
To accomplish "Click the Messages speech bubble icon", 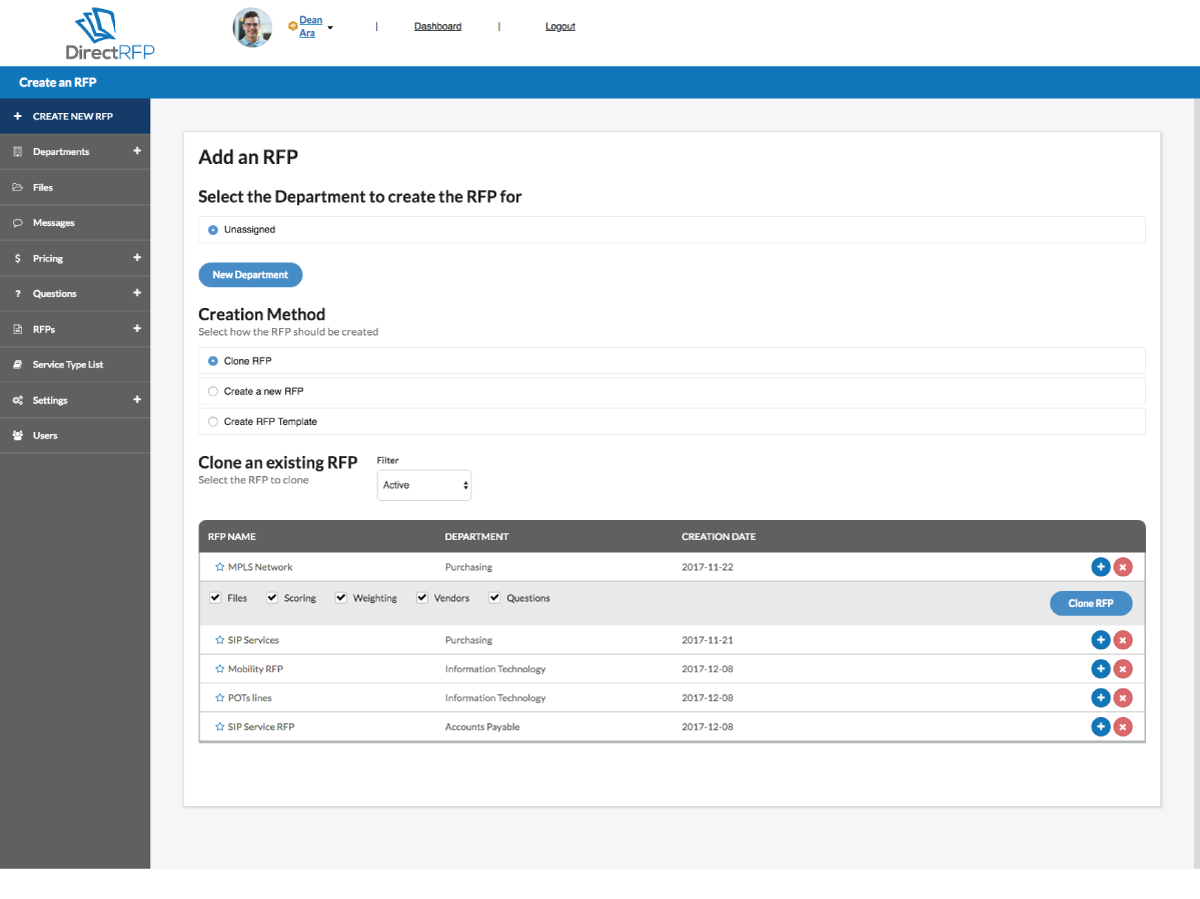I will [x=17, y=223].
